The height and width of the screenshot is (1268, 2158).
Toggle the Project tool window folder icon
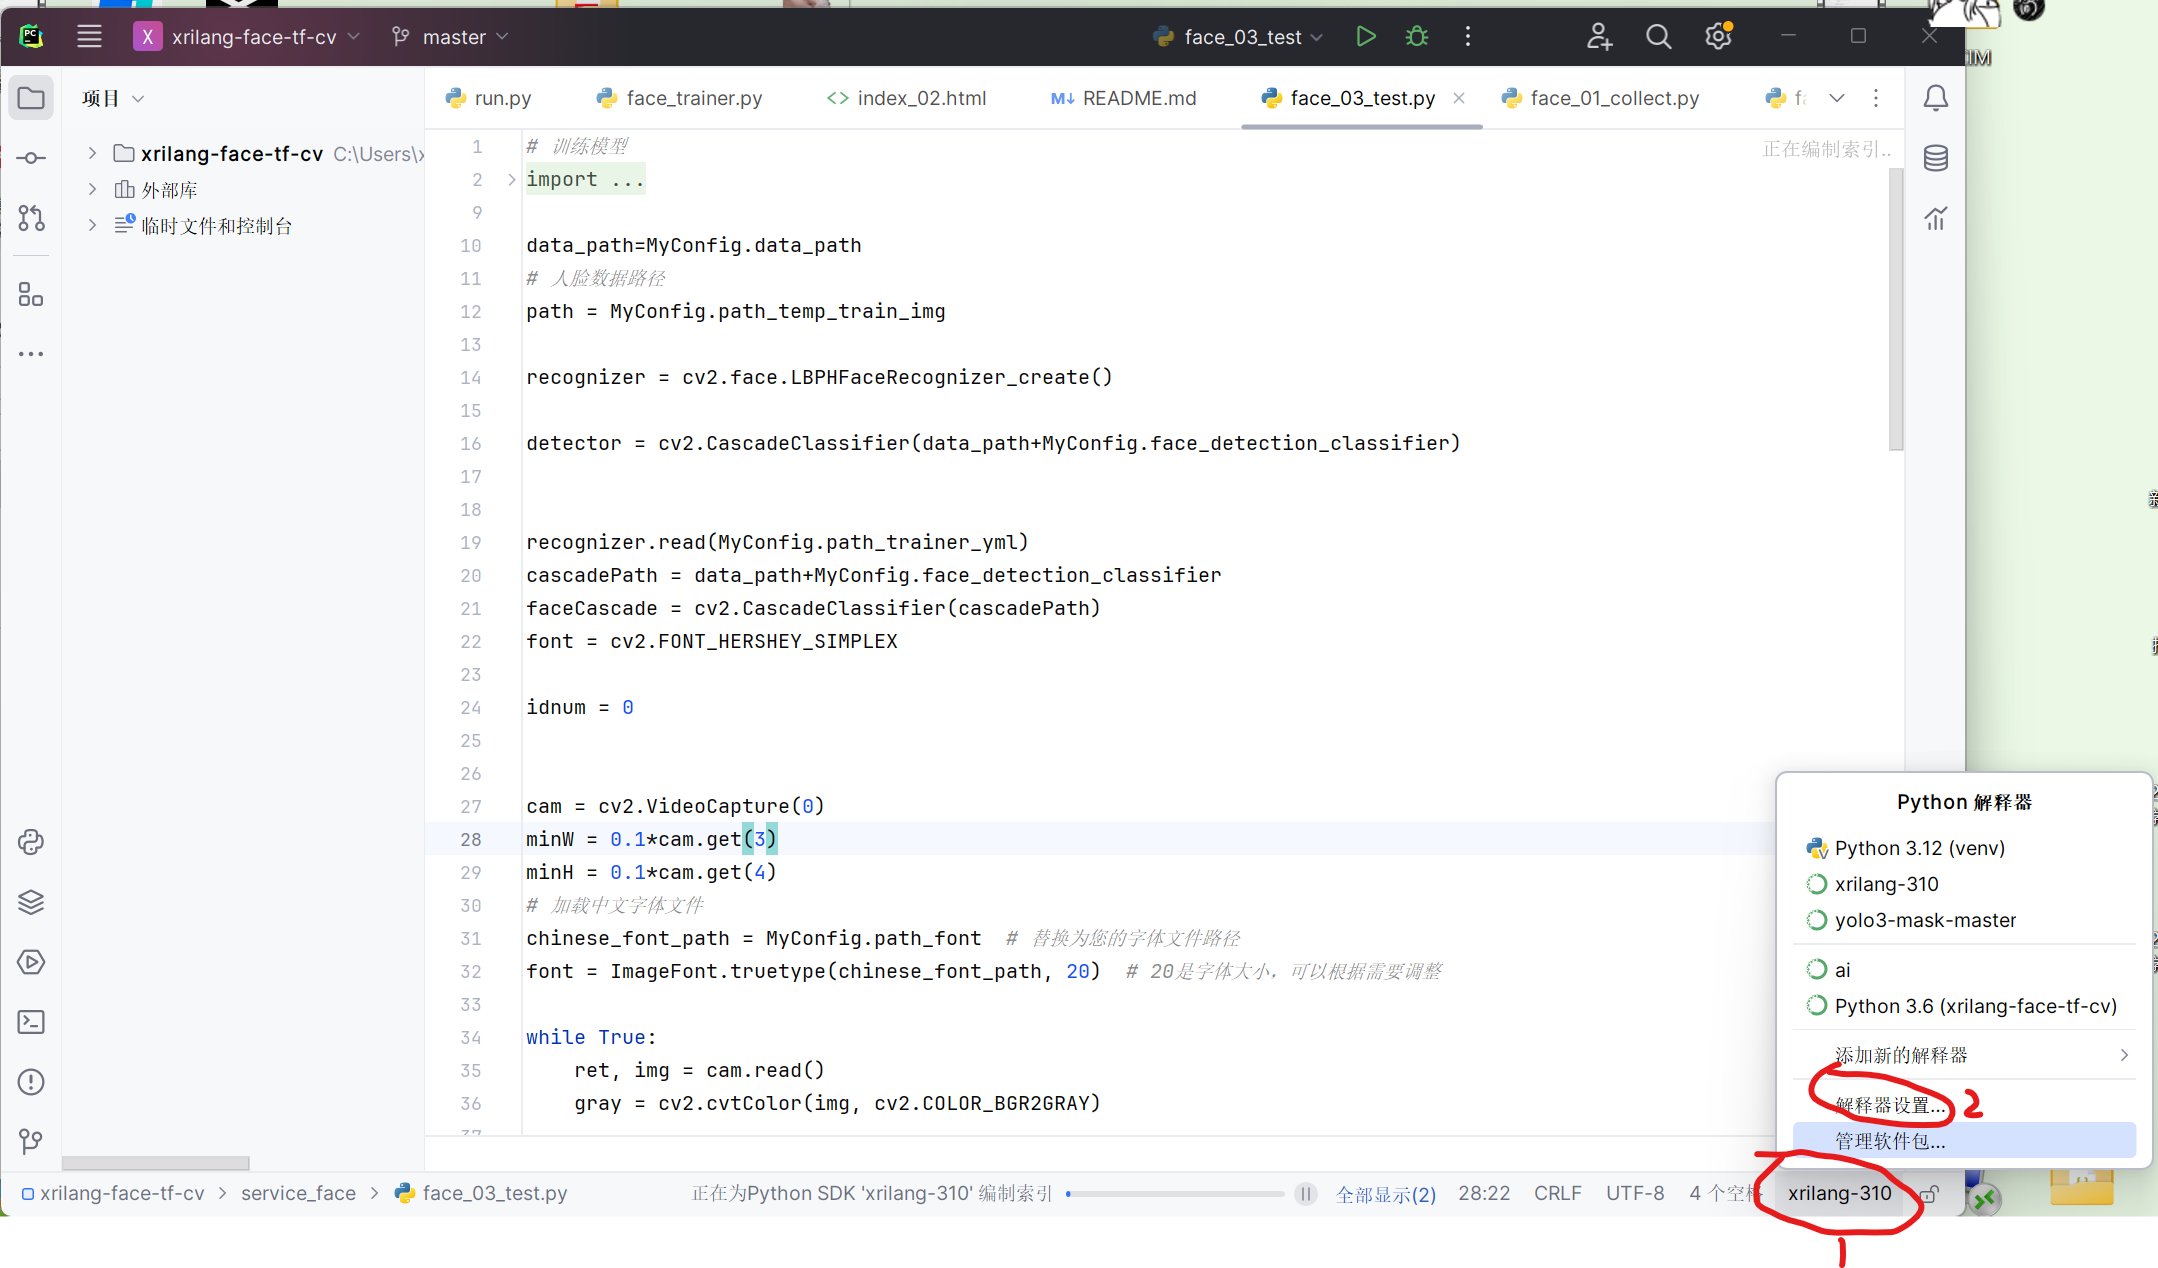tap(31, 98)
